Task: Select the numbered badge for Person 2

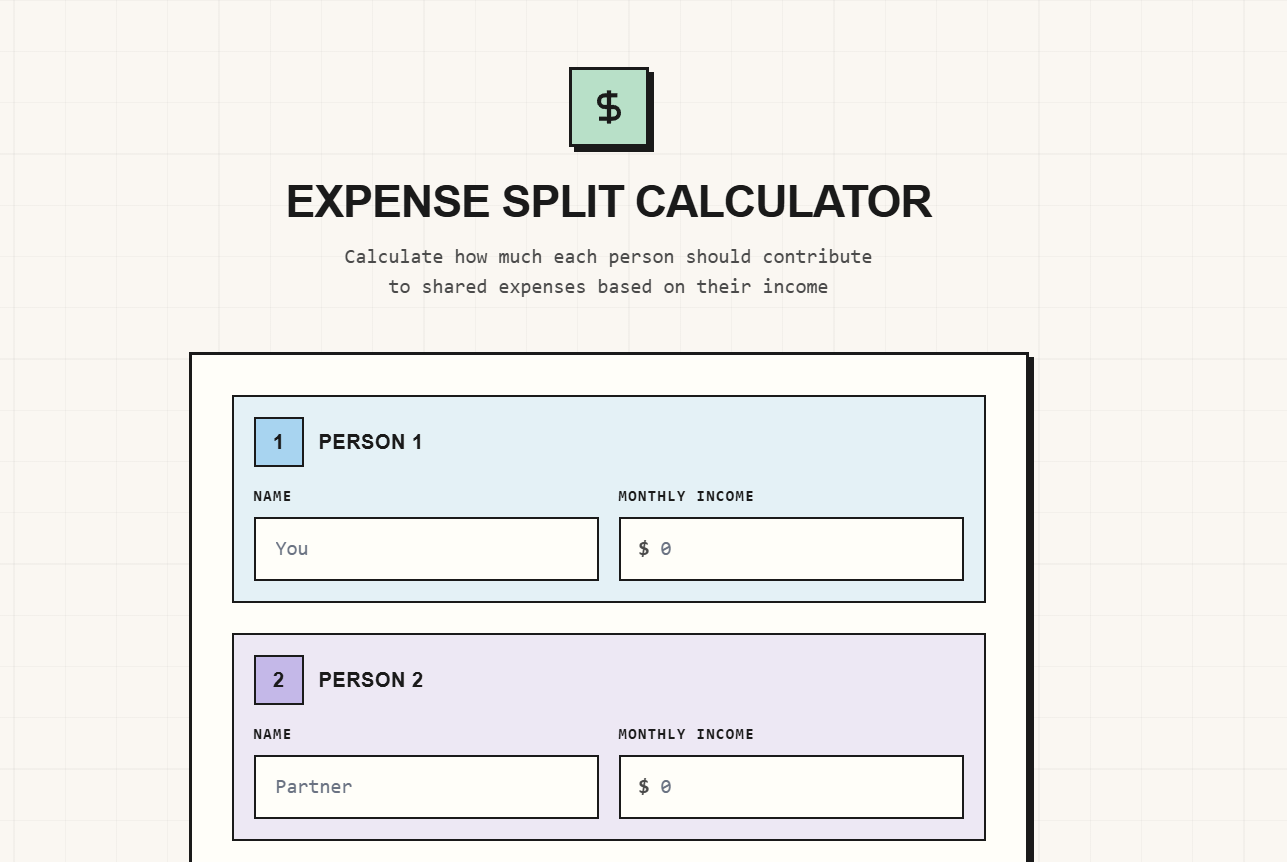Action: coord(278,680)
